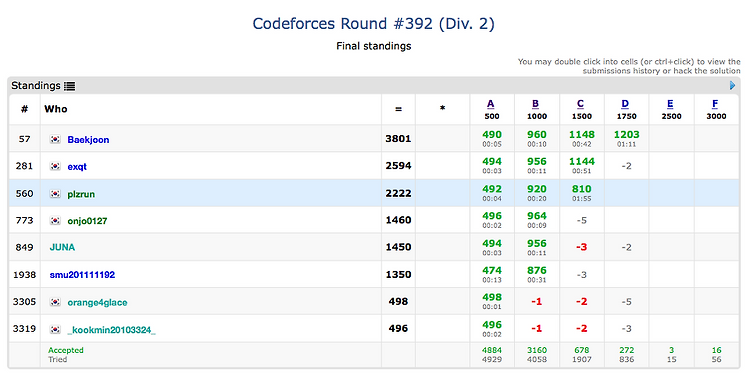This screenshot has width=750, height=377.
Task: Open plzrun's profile link
Action: [x=81, y=194]
